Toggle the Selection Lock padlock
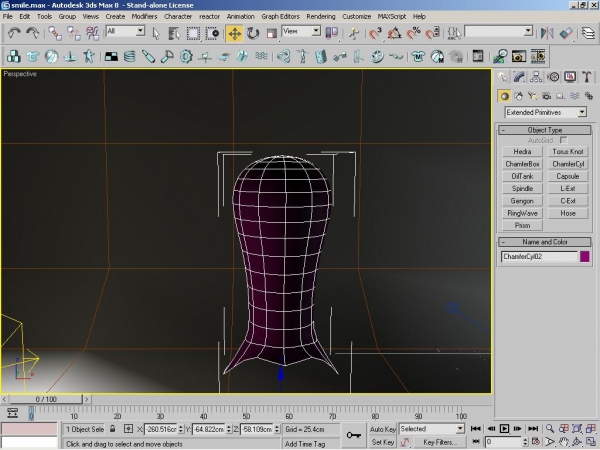The height and width of the screenshot is (450, 600). pyautogui.click(x=112, y=429)
